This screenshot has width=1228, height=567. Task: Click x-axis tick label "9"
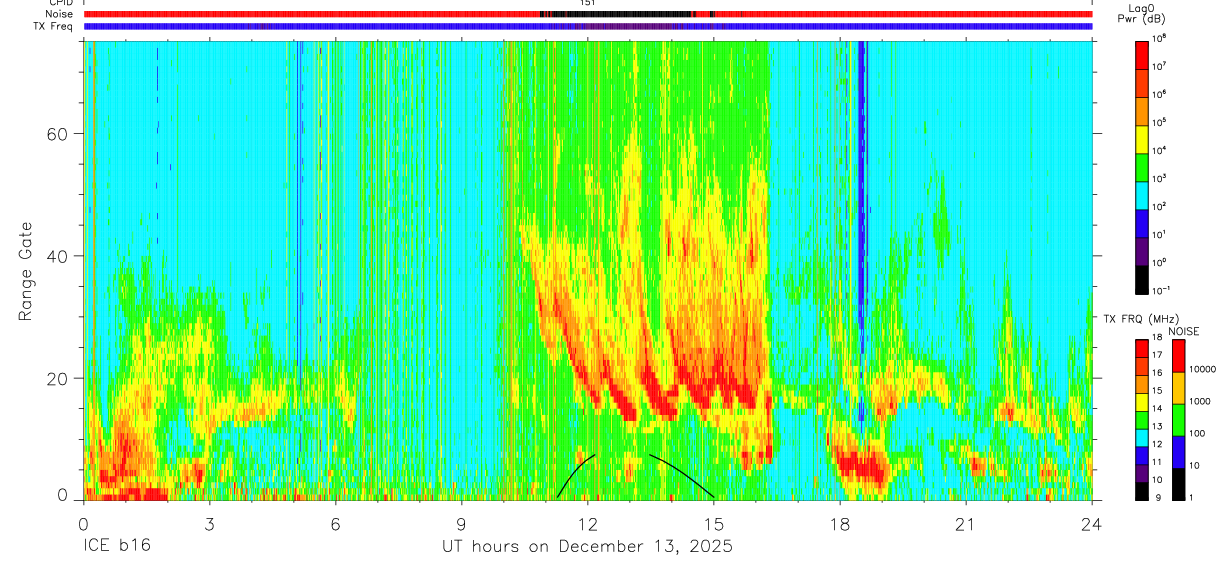point(461,523)
